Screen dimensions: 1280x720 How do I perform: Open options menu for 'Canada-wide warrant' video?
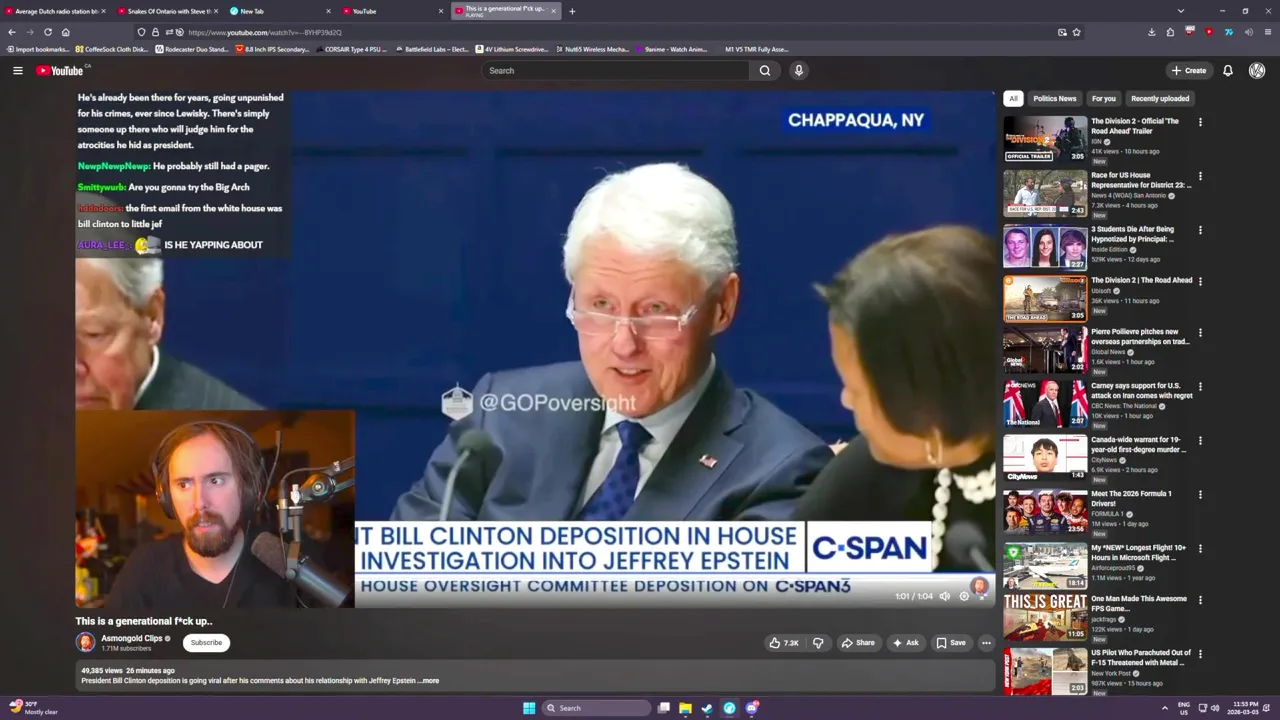pos(1200,441)
